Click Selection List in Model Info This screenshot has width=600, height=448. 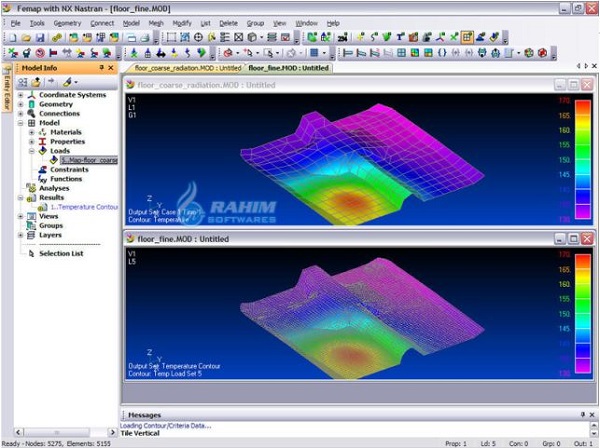click(x=61, y=254)
